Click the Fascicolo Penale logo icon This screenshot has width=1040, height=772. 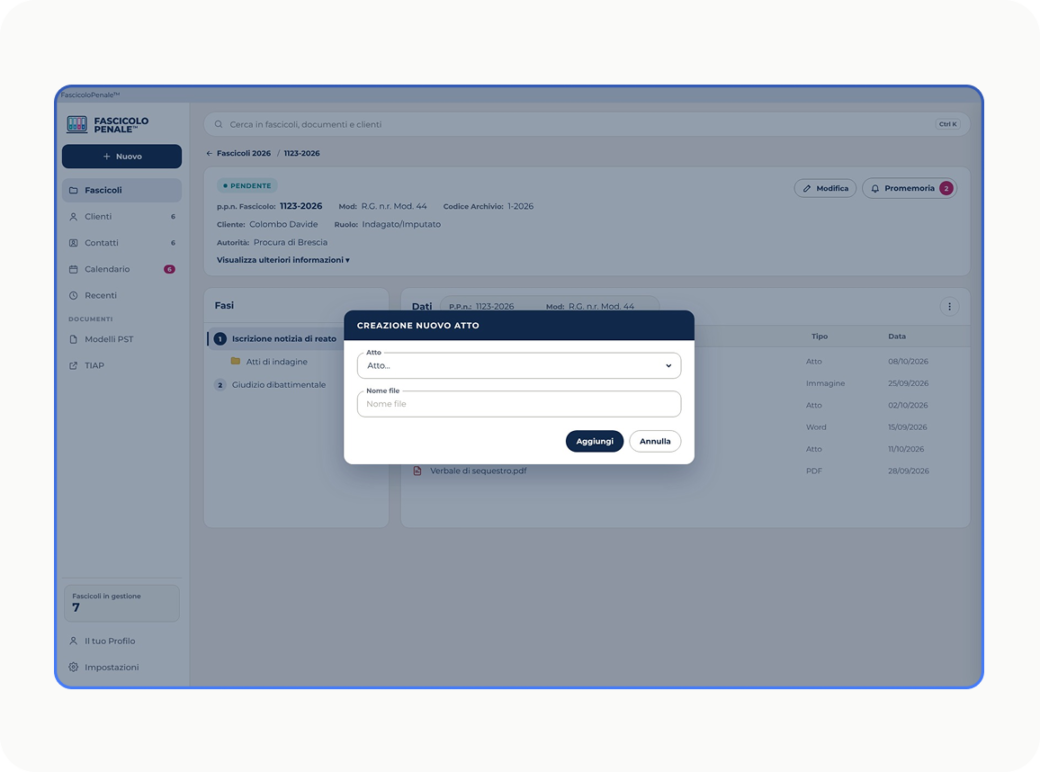pyautogui.click(x=77, y=124)
